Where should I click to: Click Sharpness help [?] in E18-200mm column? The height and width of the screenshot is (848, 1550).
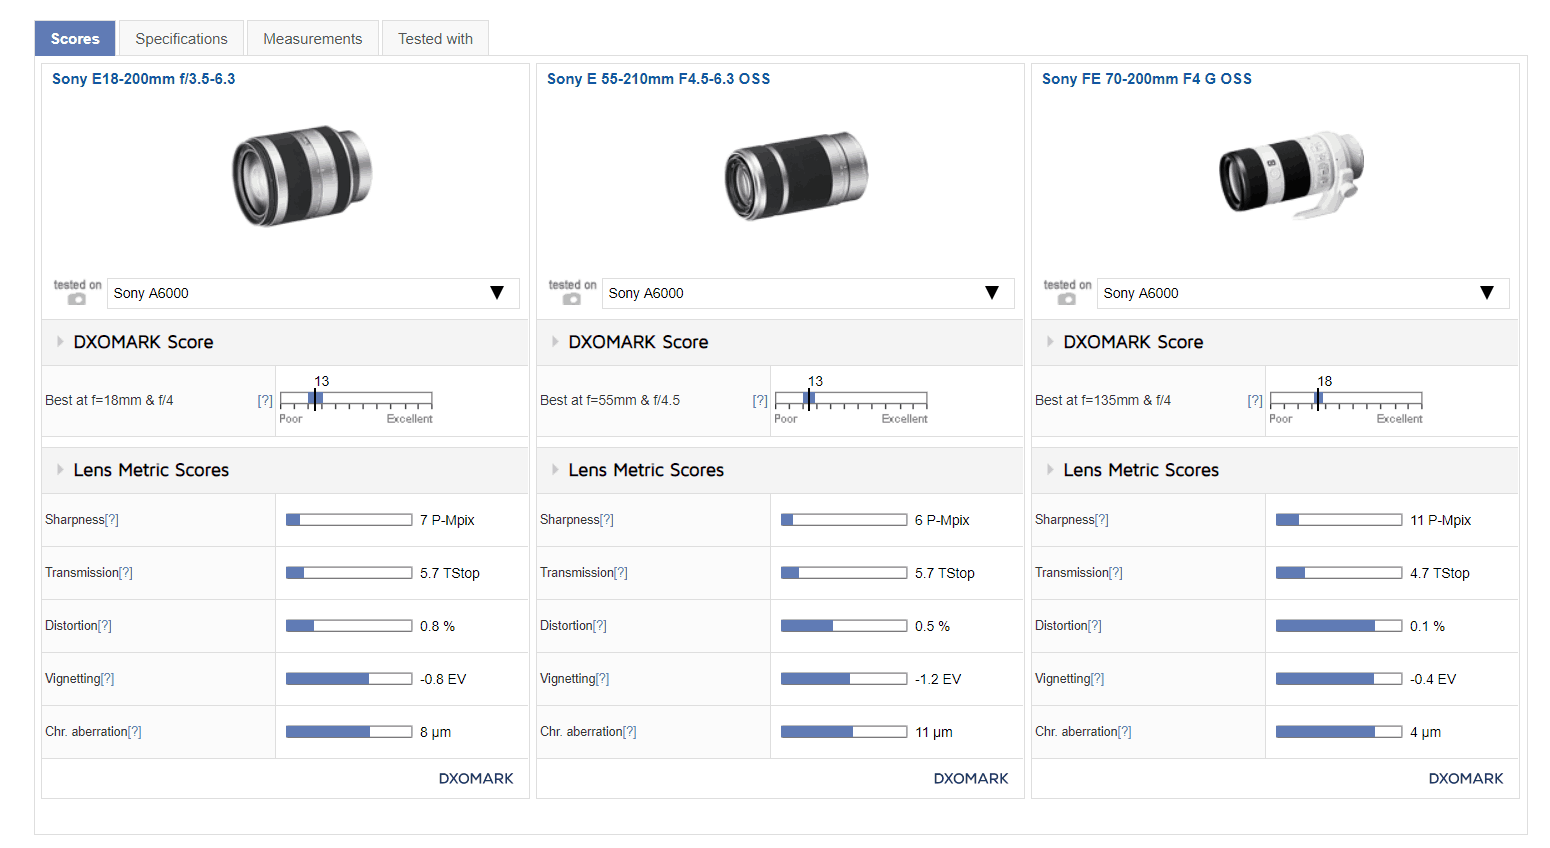coord(112,520)
